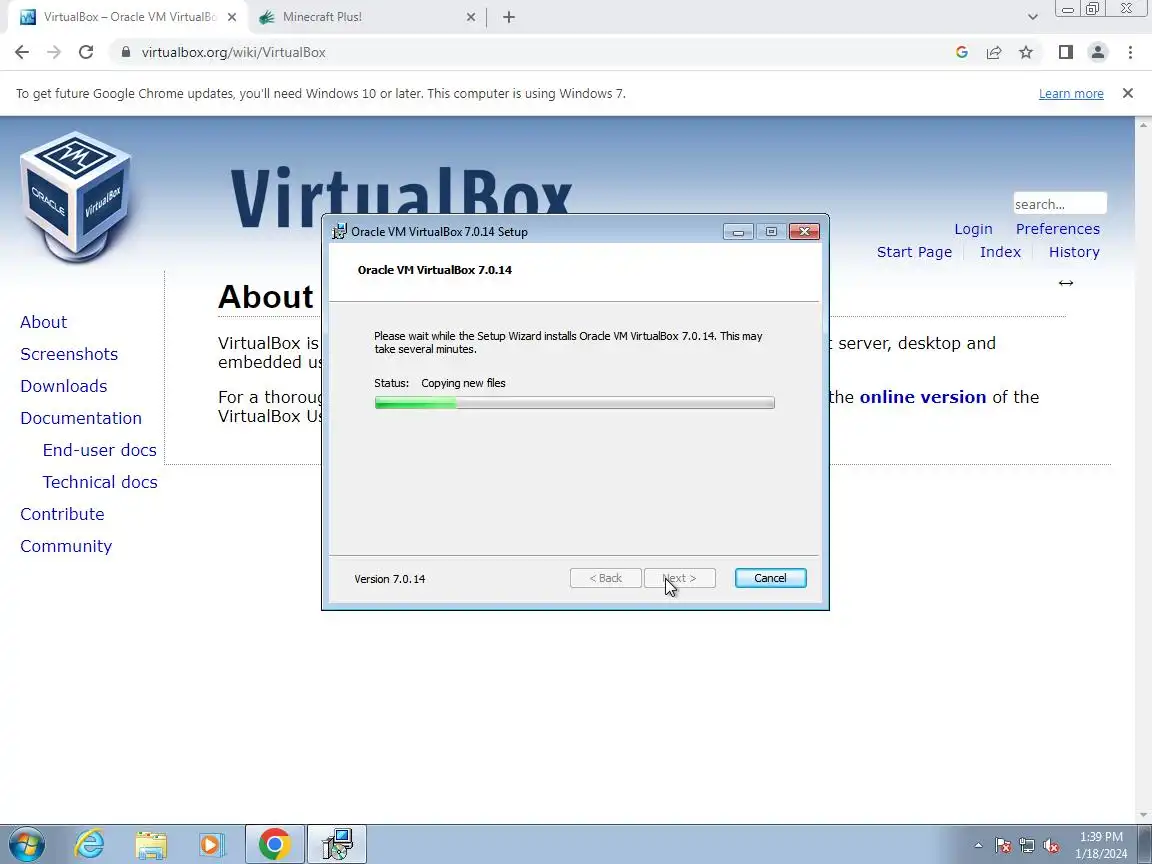Open About in the sidebar
1152x864 pixels.
tap(43, 322)
